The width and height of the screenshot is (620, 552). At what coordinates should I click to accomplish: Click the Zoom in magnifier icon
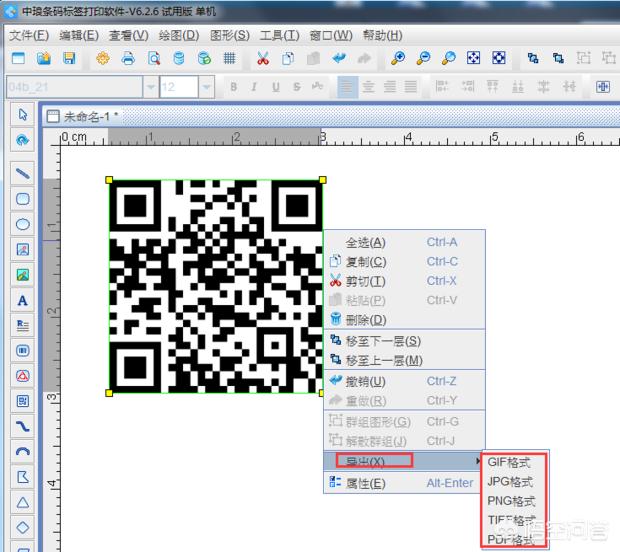coord(398,59)
